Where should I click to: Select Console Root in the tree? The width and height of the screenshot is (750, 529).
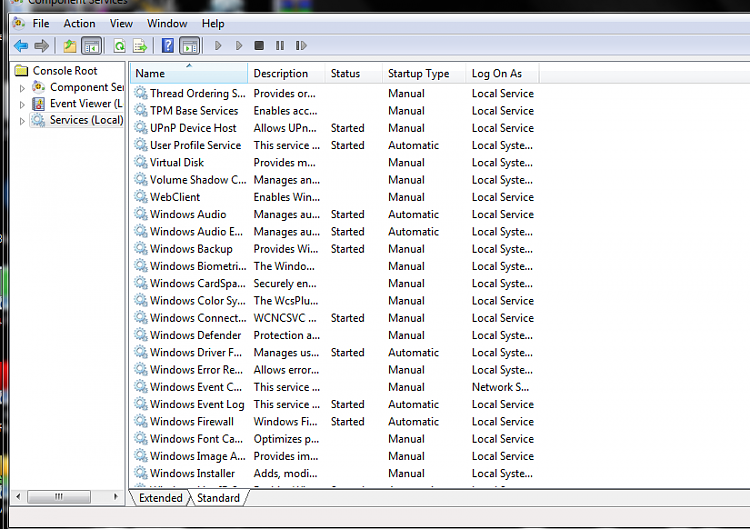[x=65, y=71]
